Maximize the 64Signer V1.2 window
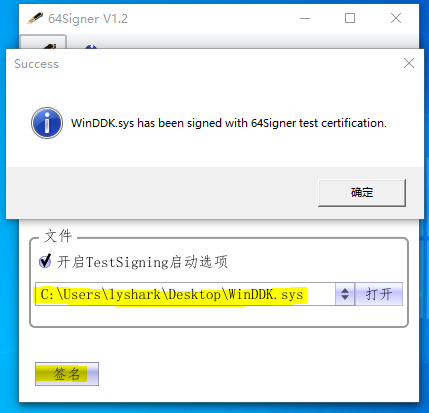The height and width of the screenshot is (413, 429). 350,18
